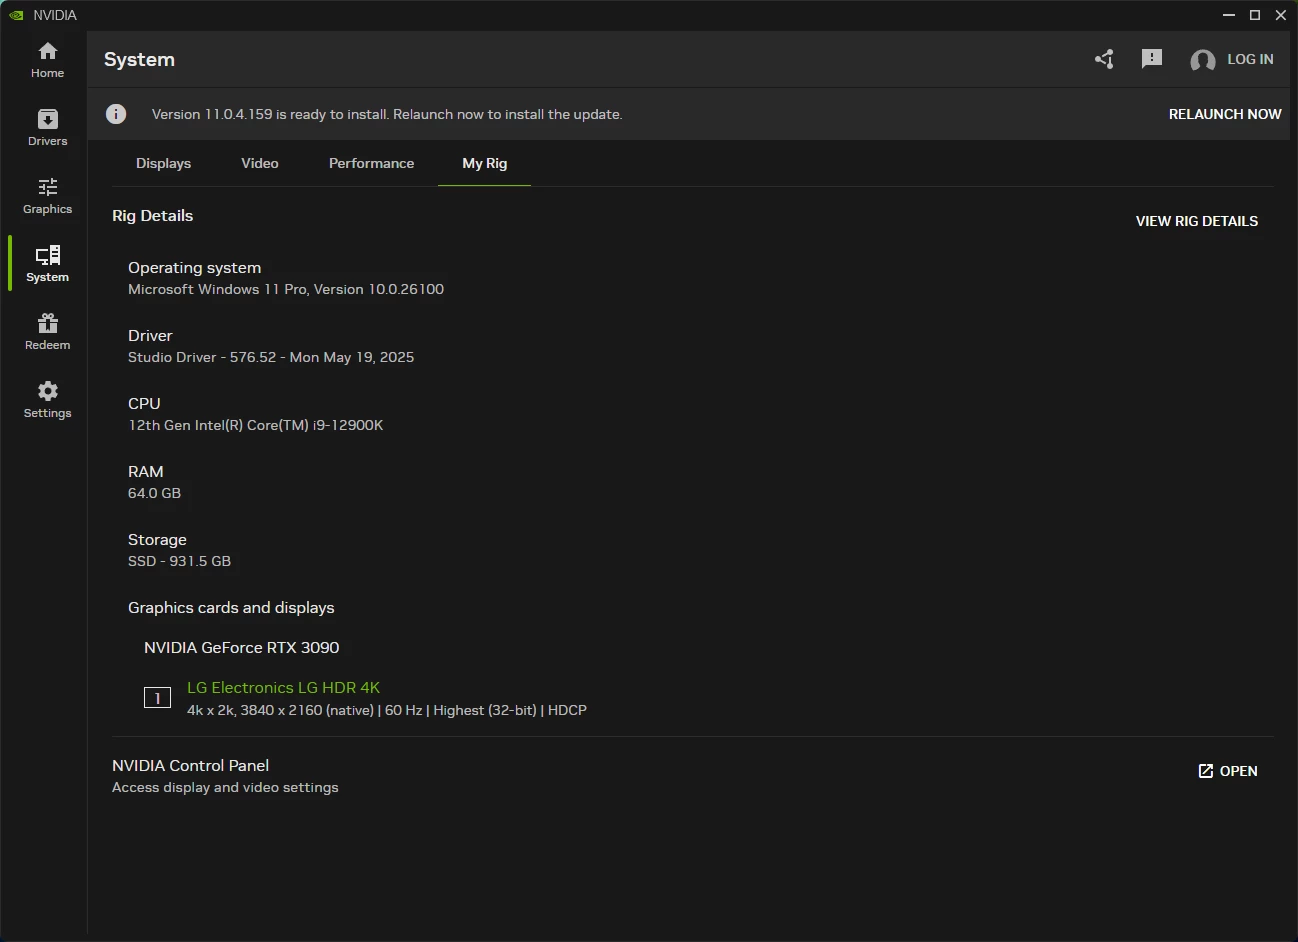
Task: Click the NVIDIA Control Panel heading
Action: (191, 765)
